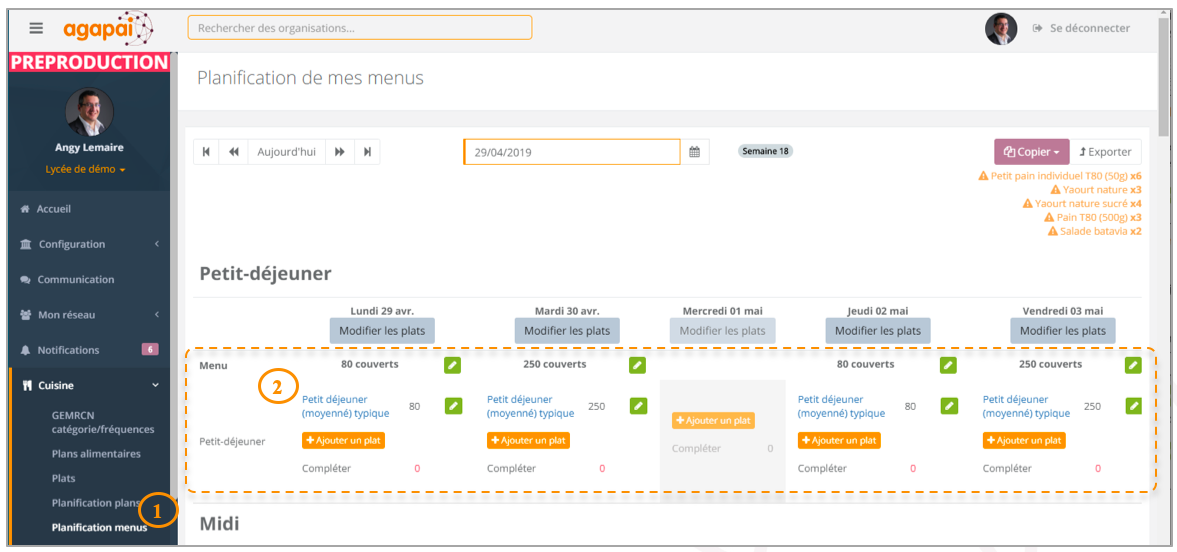This screenshot has width=1177, height=552.
Task: Expand the Mon réseau sidebar menu
Action: [x=89, y=315]
